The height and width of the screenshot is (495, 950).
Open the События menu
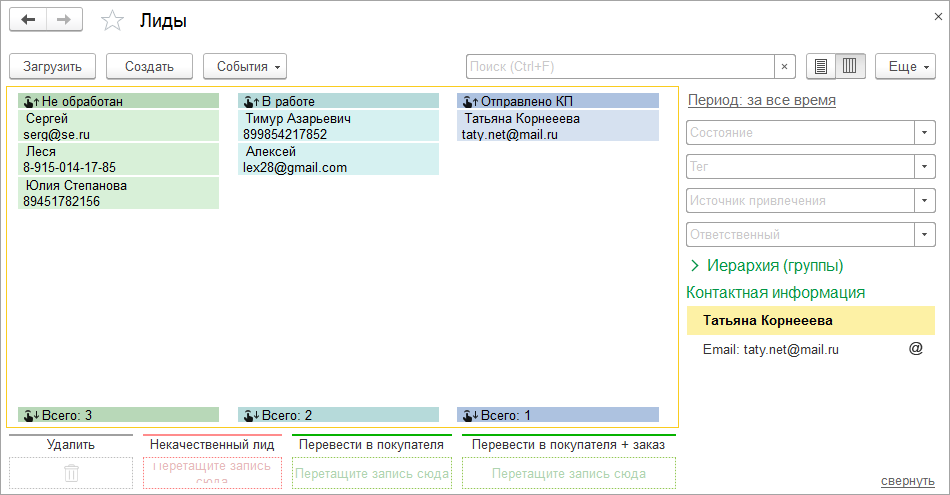[245, 67]
